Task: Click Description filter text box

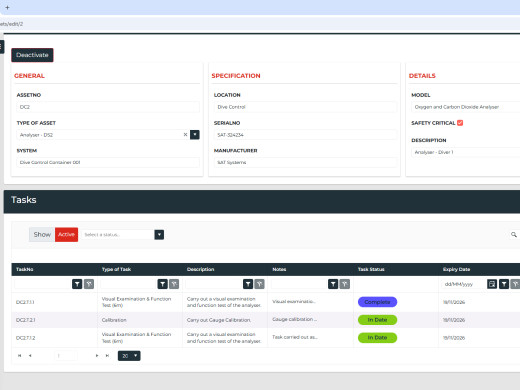Action: 213,284
